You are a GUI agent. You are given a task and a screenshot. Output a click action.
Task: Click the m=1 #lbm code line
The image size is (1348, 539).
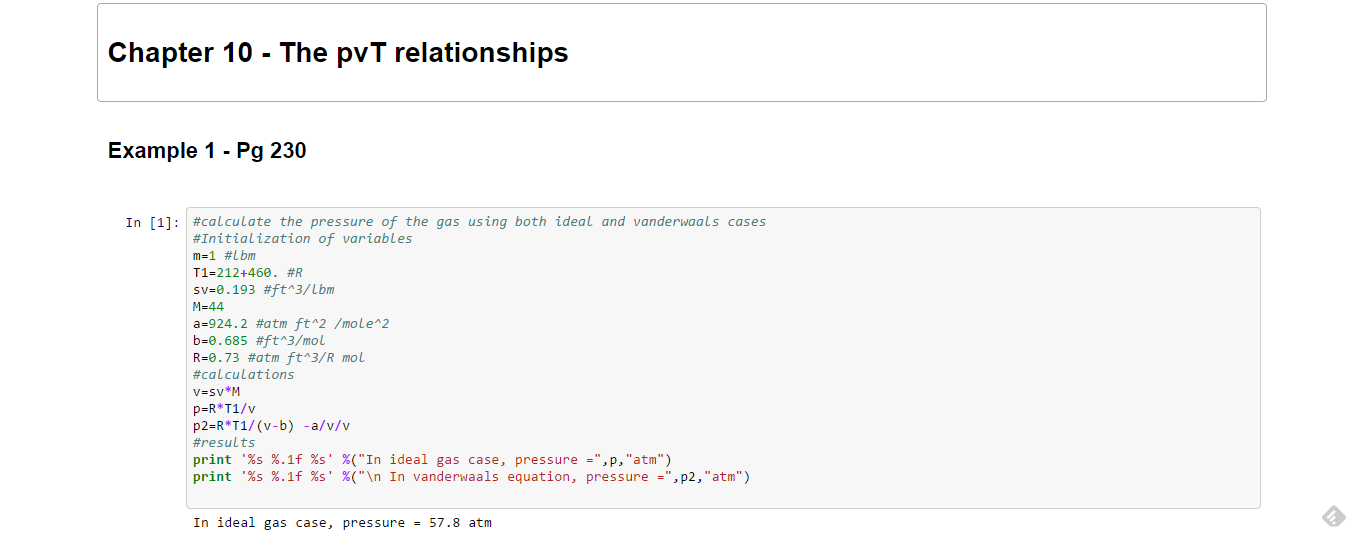click(224, 256)
